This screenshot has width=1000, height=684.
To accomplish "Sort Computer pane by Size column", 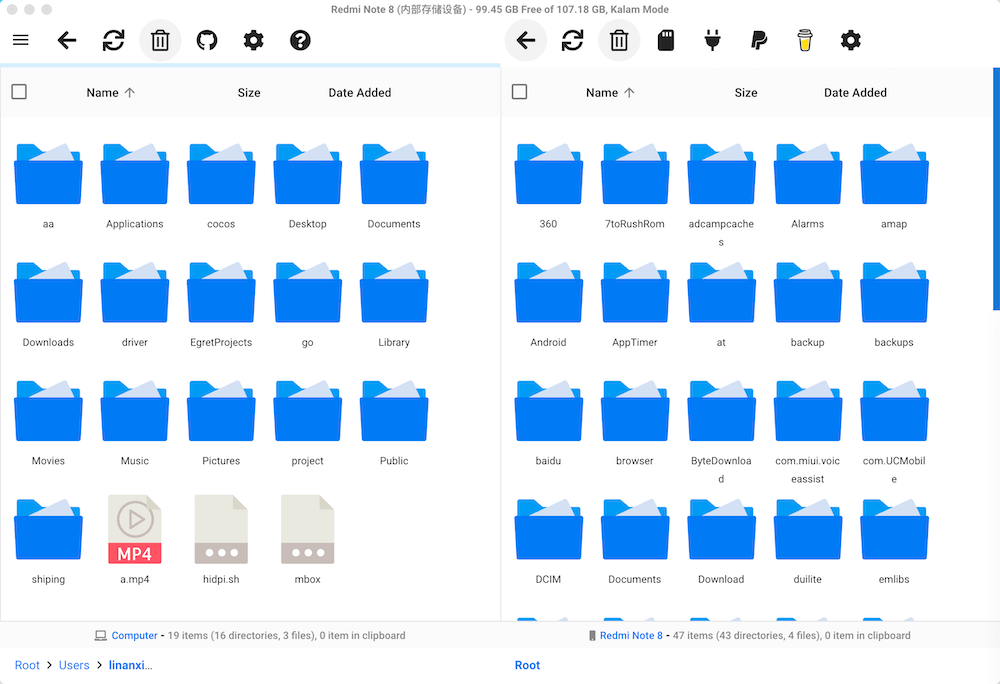I will [249, 92].
